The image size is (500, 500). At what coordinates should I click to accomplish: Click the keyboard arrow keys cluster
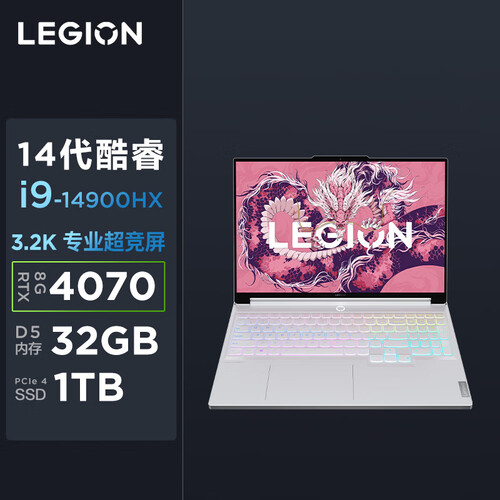coord(391,357)
